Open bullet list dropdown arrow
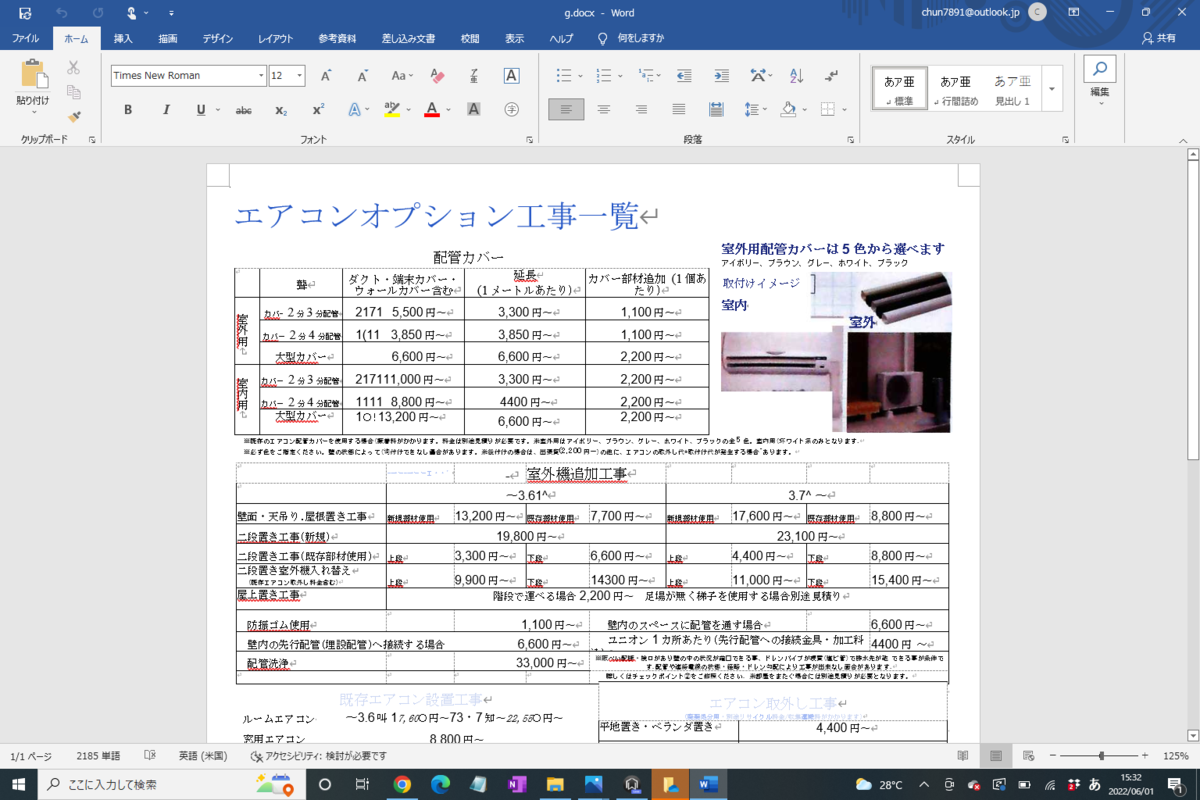The height and width of the screenshot is (800, 1200). coord(581,76)
